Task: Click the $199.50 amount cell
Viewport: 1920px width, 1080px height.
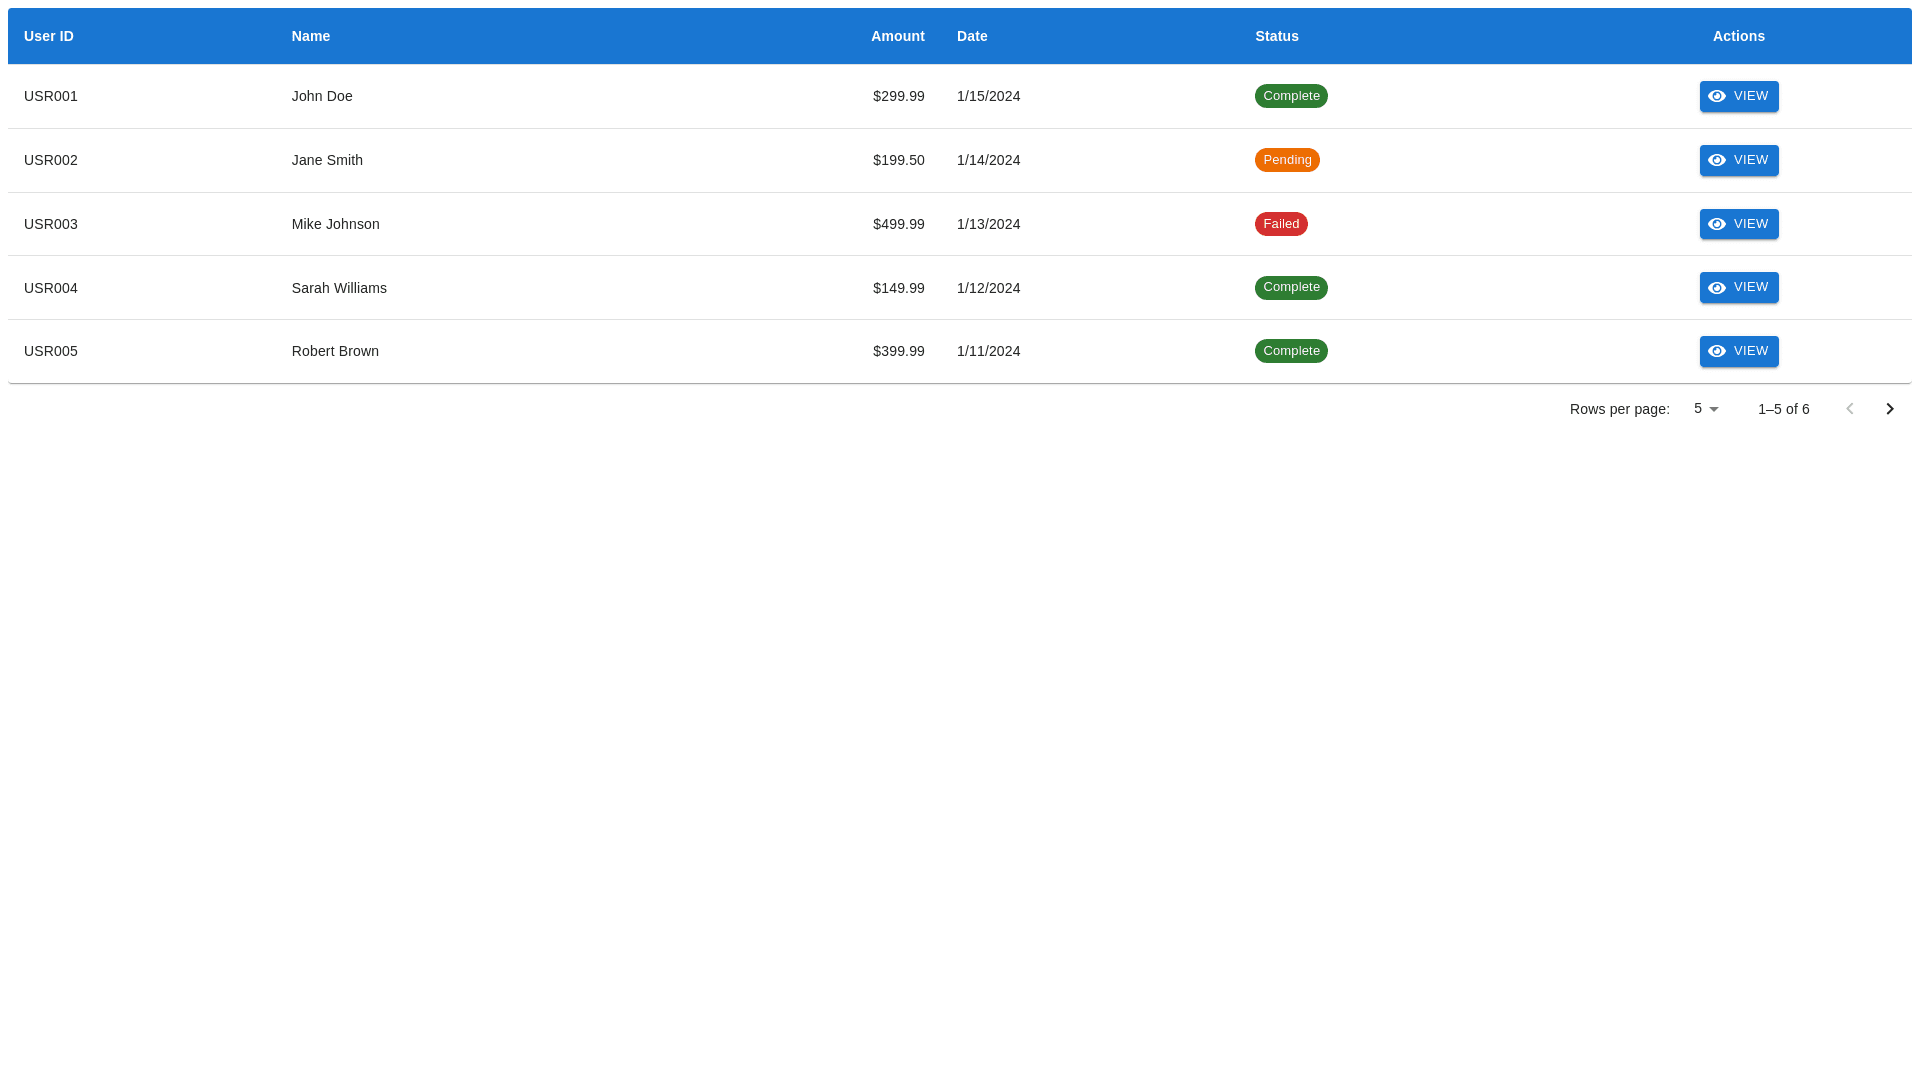Action: [898, 160]
